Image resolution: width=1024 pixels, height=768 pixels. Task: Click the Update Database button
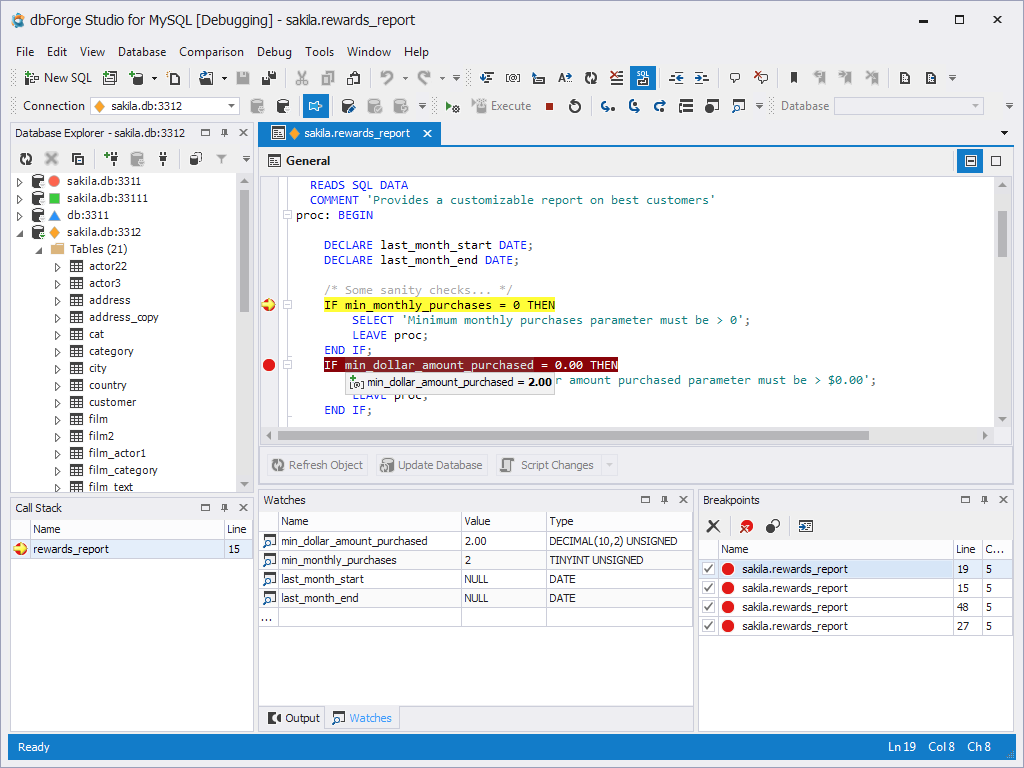(x=430, y=464)
